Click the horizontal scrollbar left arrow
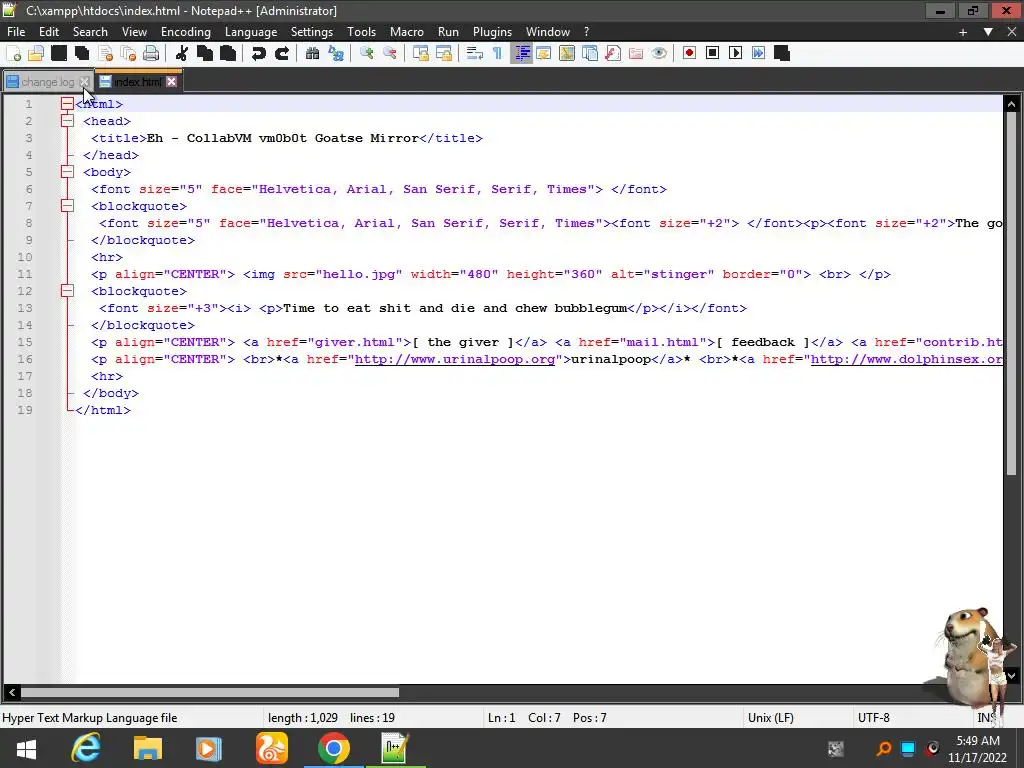This screenshot has width=1024, height=768. click(x=12, y=692)
